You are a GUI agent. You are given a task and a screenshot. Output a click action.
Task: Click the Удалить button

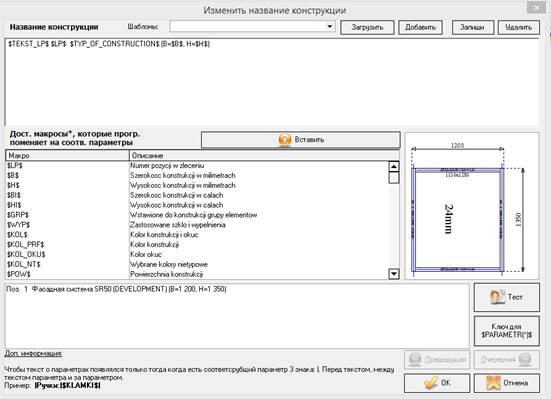(519, 27)
